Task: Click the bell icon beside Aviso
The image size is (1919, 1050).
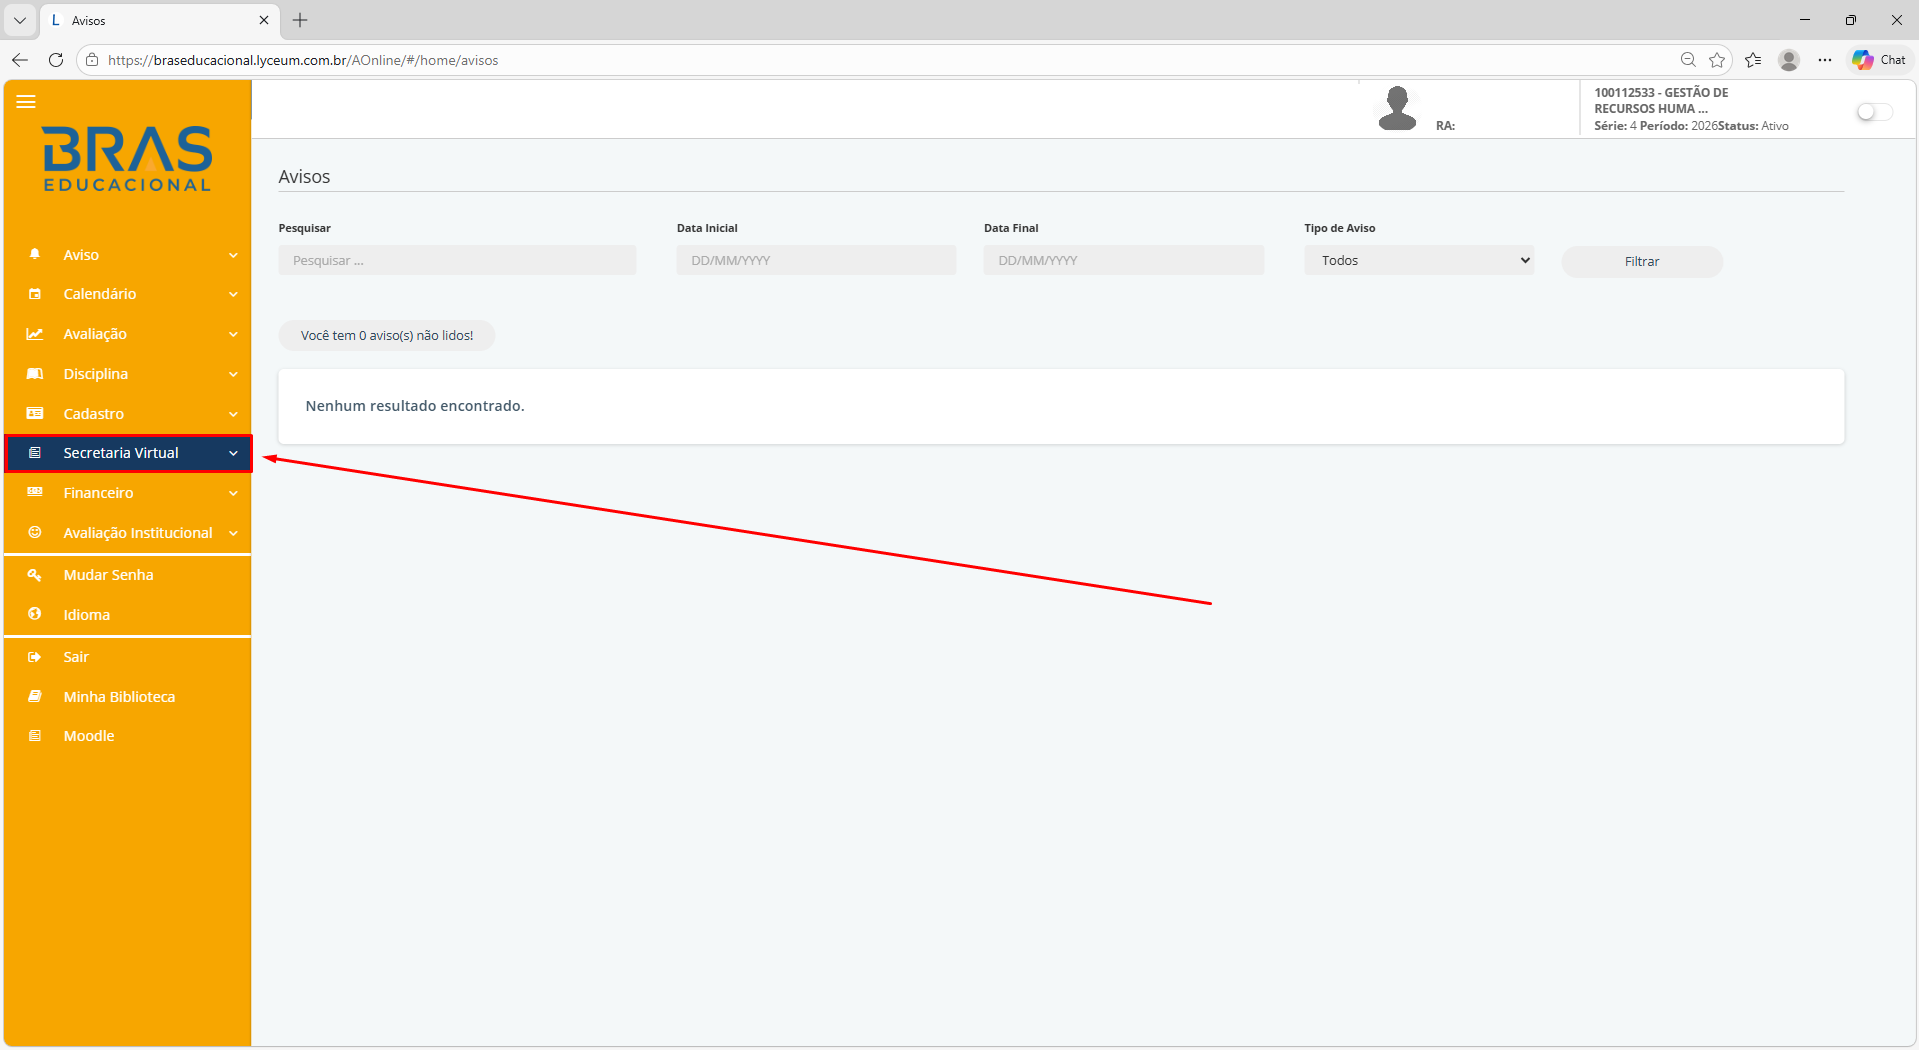Action: 35,254
